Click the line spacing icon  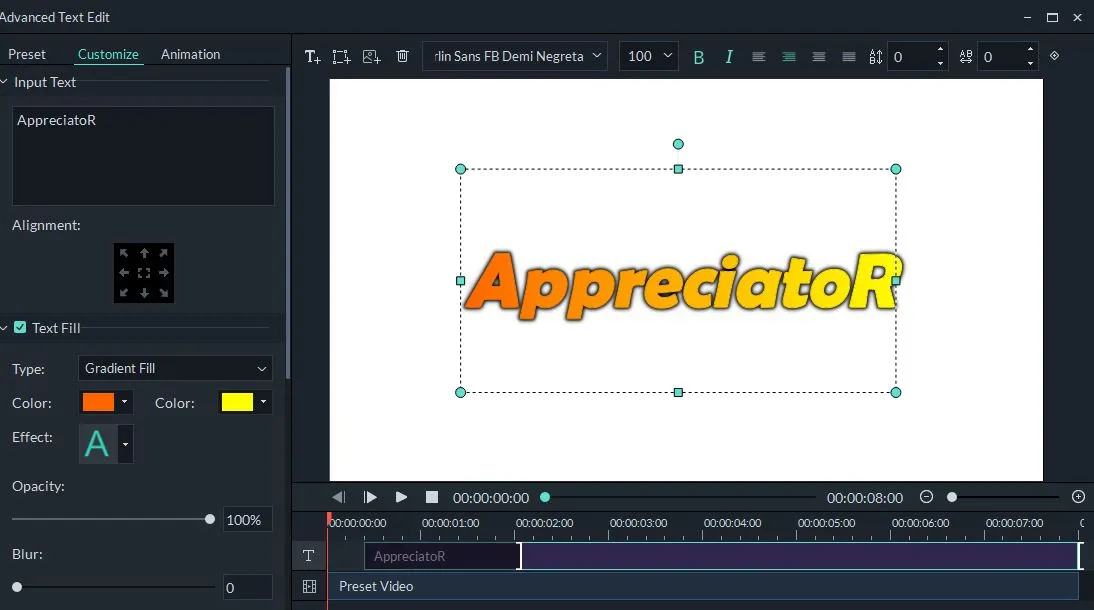[876, 57]
